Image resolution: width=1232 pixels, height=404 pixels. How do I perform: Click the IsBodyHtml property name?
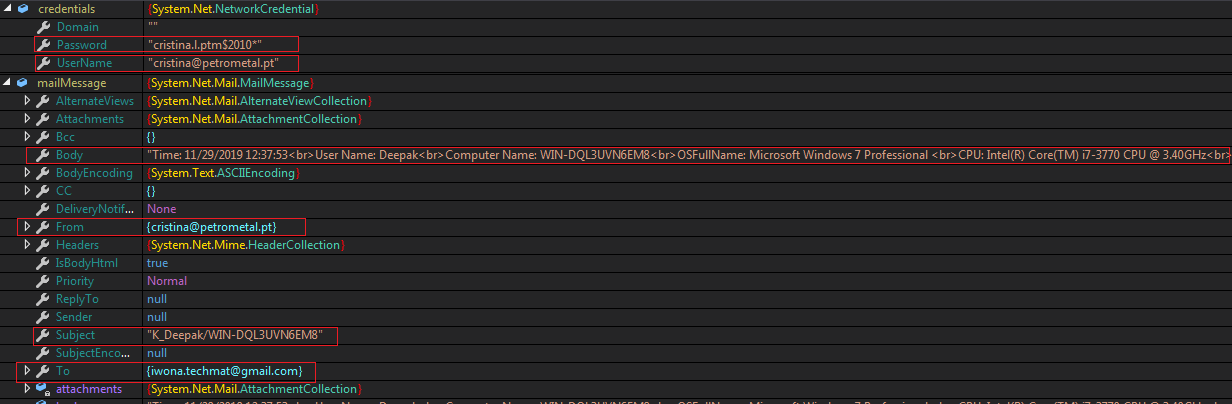(87, 263)
